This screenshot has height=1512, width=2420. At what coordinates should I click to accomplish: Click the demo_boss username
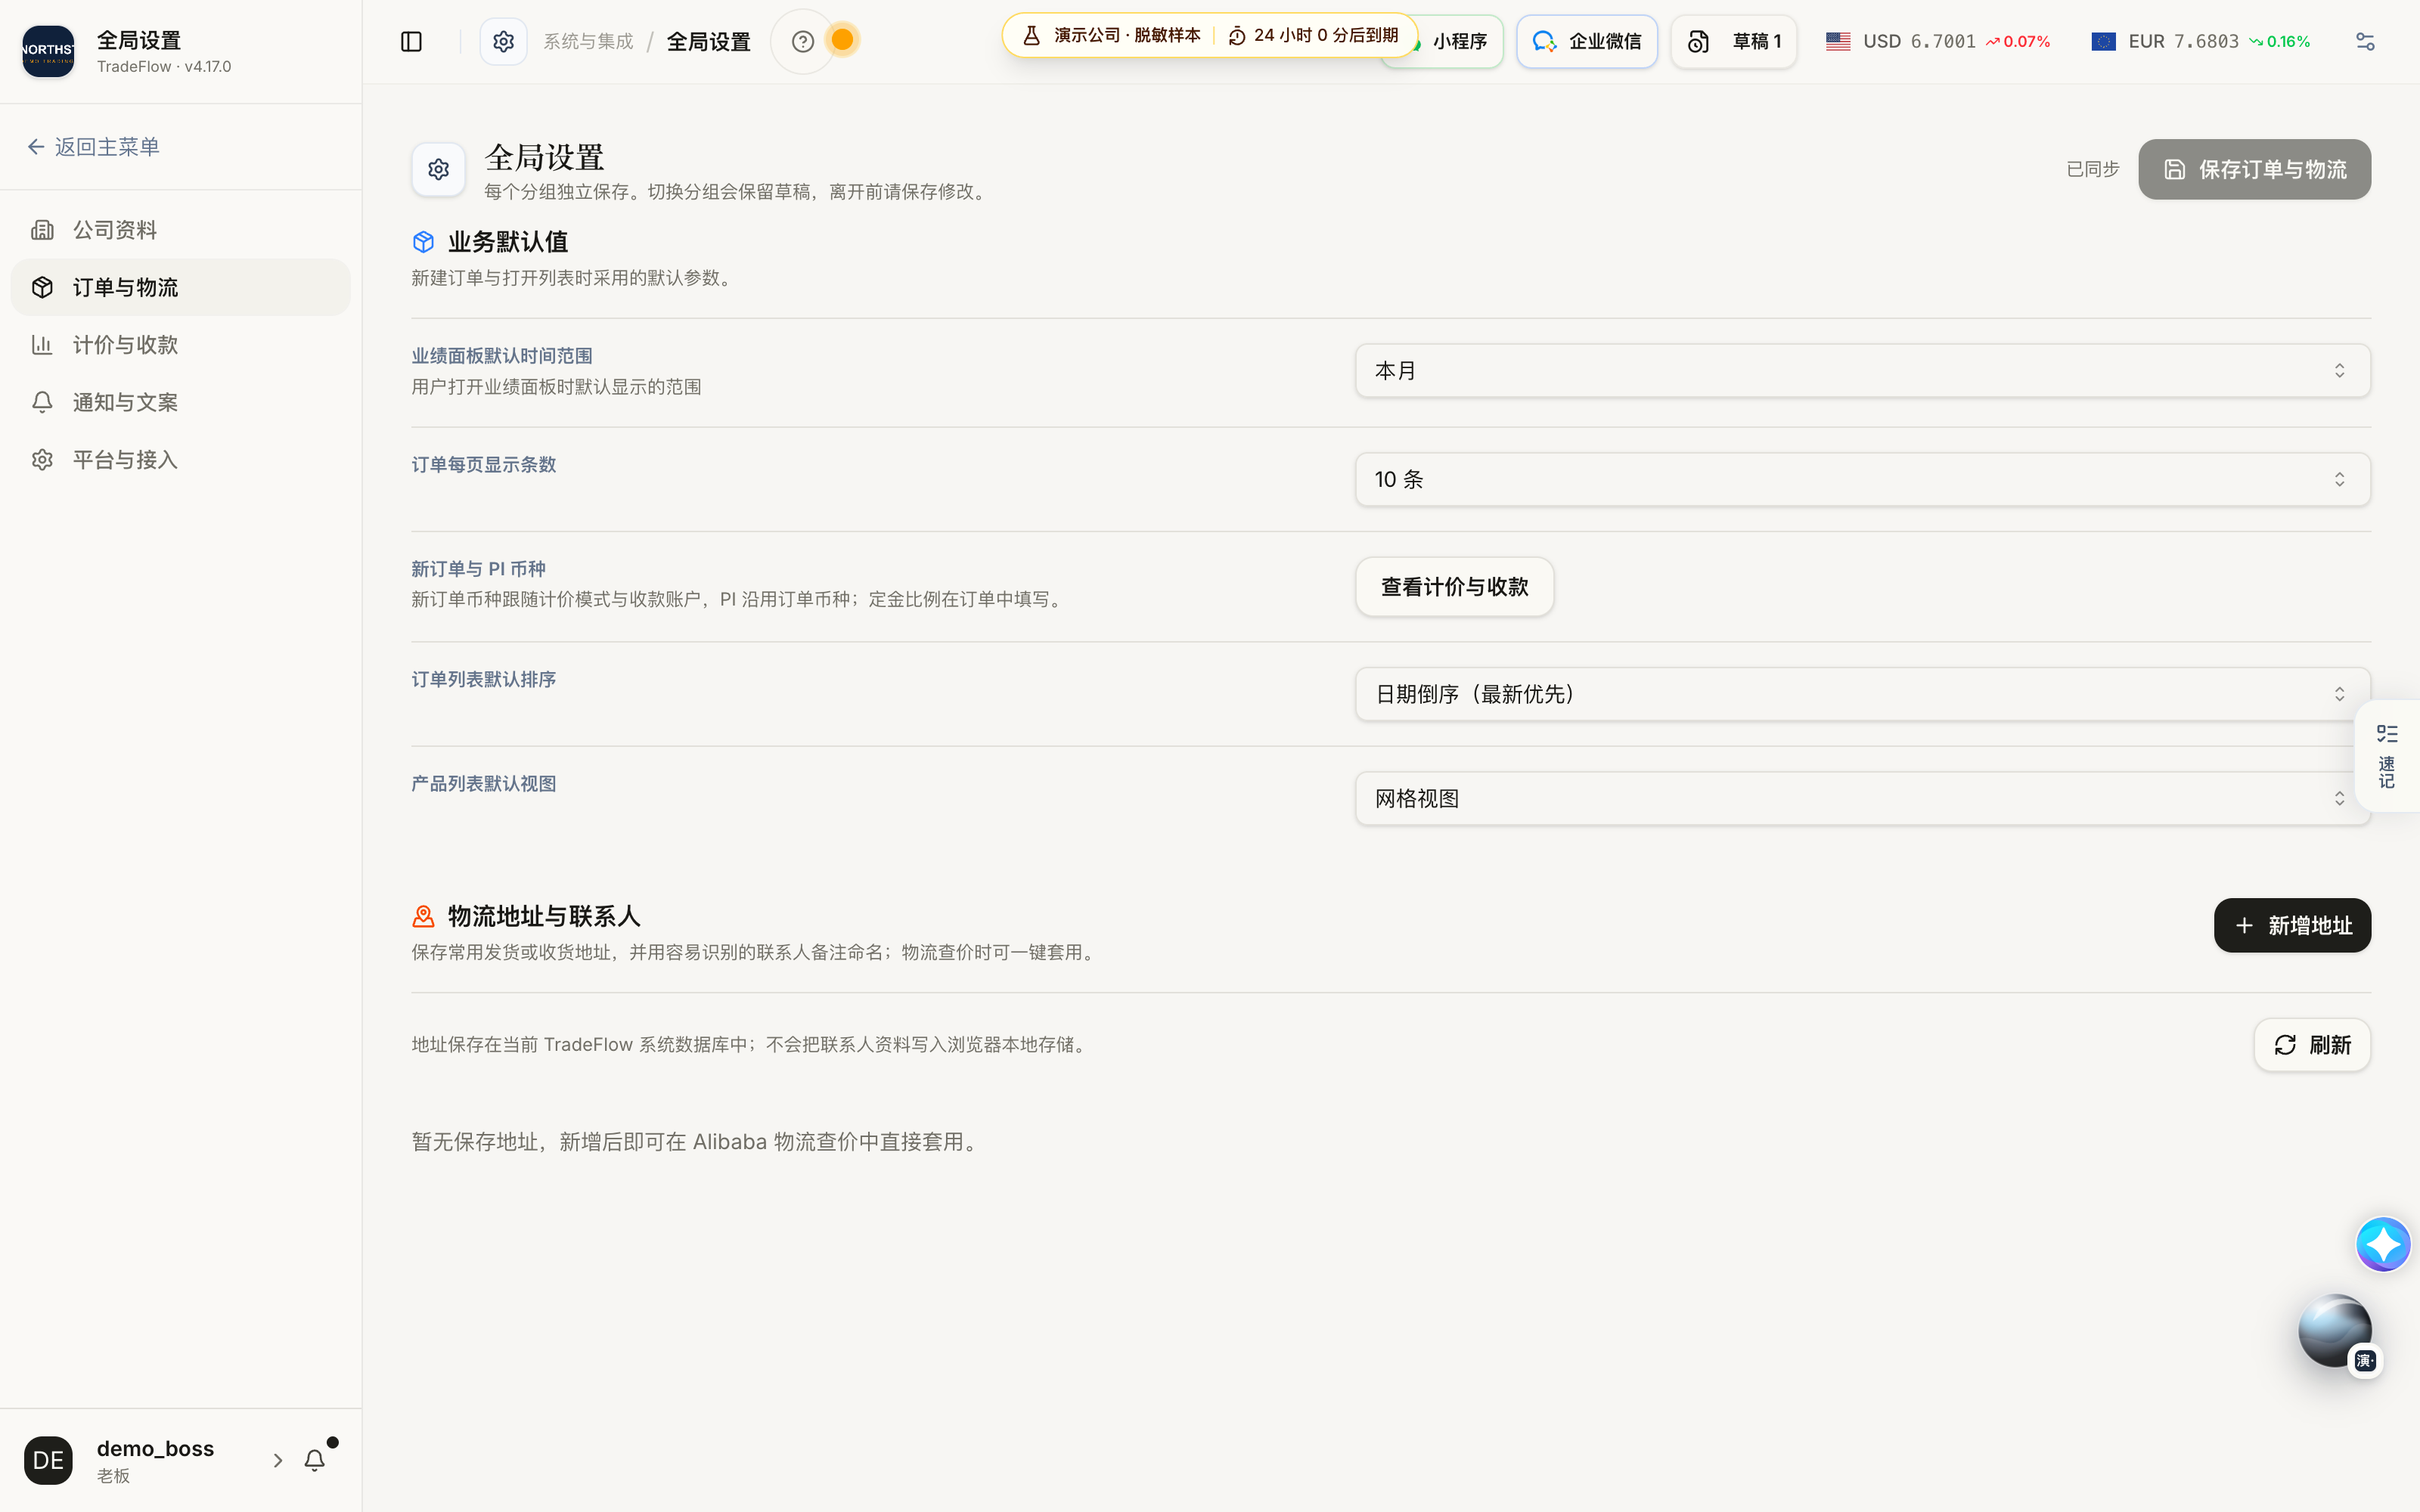coord(155,1448)
